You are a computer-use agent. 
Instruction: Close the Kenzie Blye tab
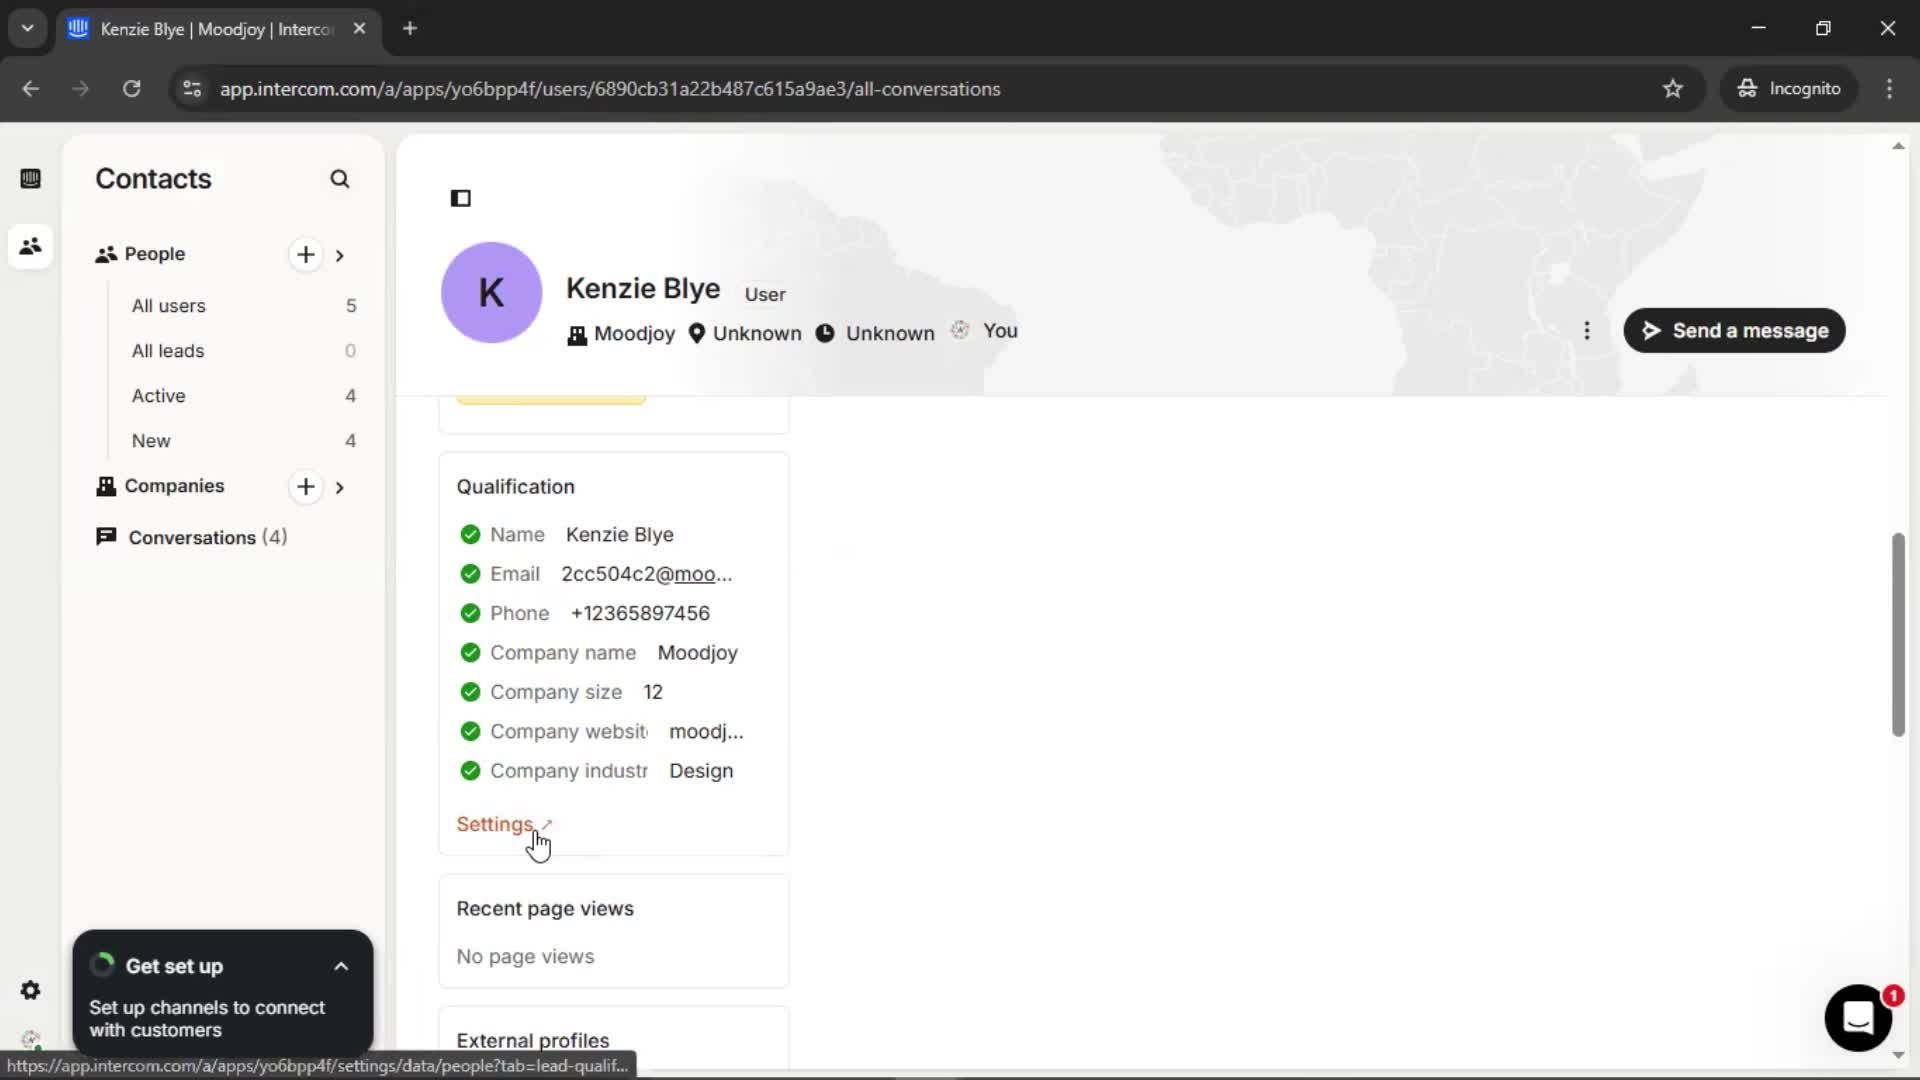point(360,29)
